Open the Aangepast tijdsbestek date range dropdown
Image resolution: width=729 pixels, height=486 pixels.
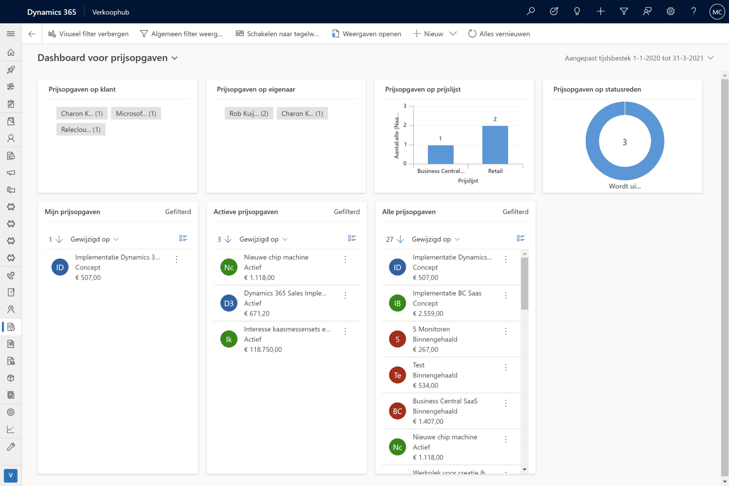639,58
